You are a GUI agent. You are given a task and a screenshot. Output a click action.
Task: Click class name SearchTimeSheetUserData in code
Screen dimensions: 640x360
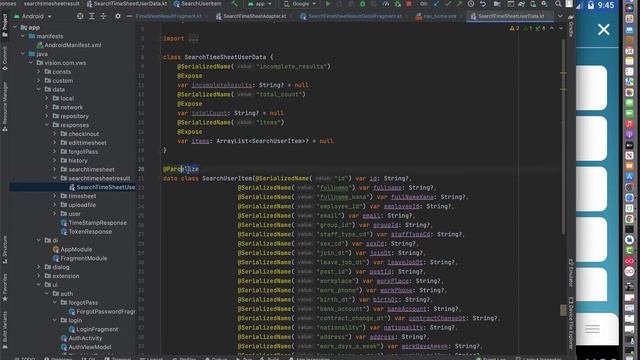pos(225,57)
